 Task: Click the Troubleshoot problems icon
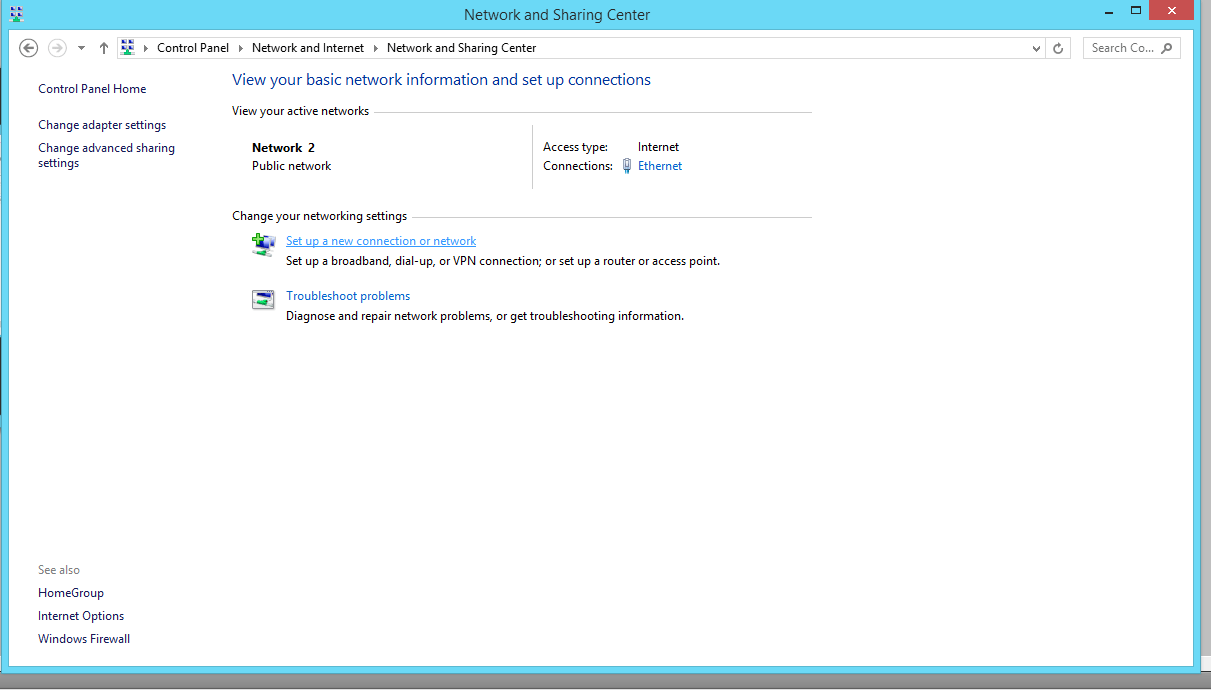click(x=263, y=300)
